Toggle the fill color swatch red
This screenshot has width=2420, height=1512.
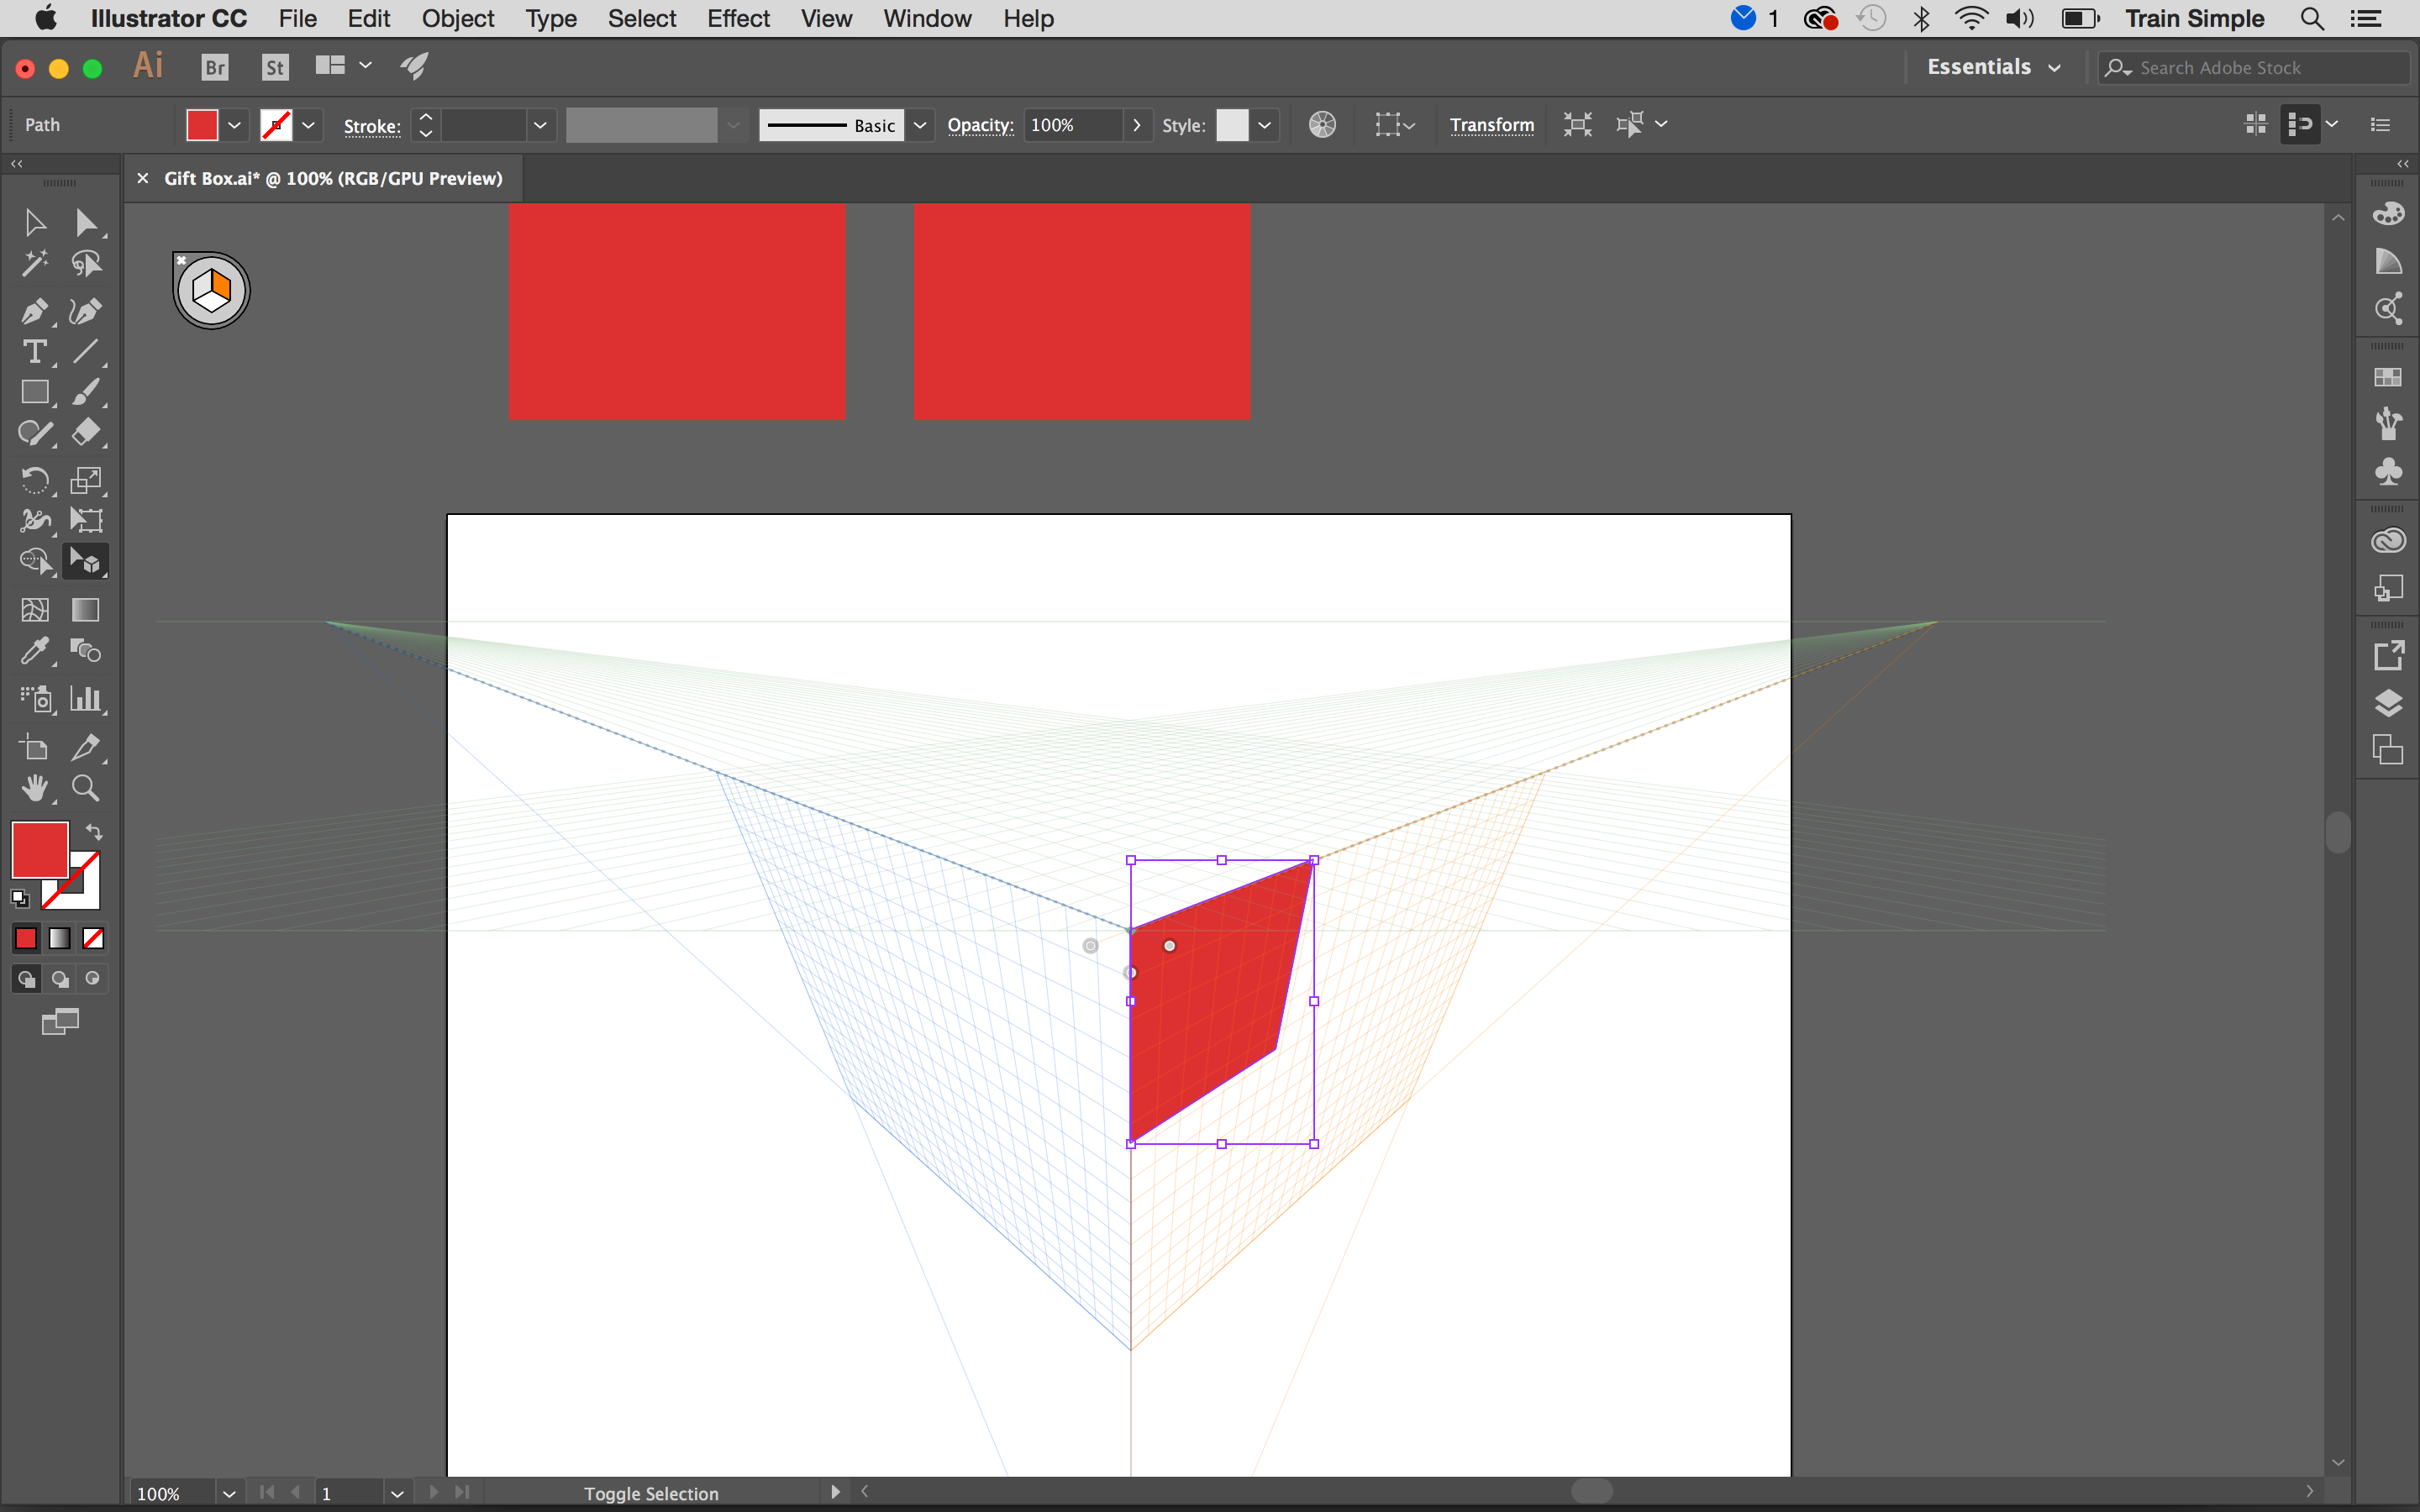click(40, 852)
